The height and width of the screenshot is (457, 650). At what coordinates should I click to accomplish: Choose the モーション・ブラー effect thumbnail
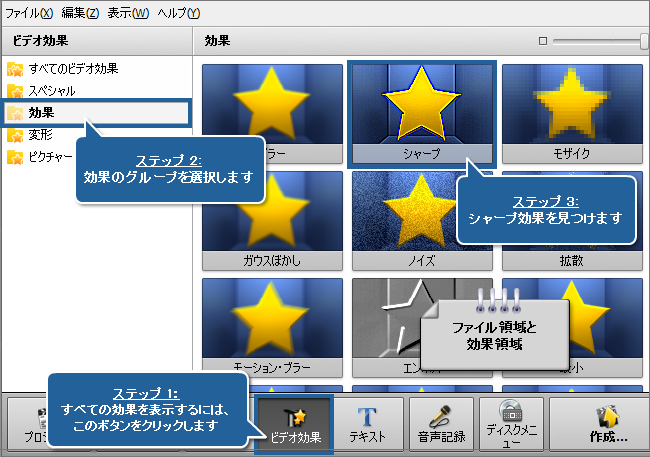click(272, 328)
